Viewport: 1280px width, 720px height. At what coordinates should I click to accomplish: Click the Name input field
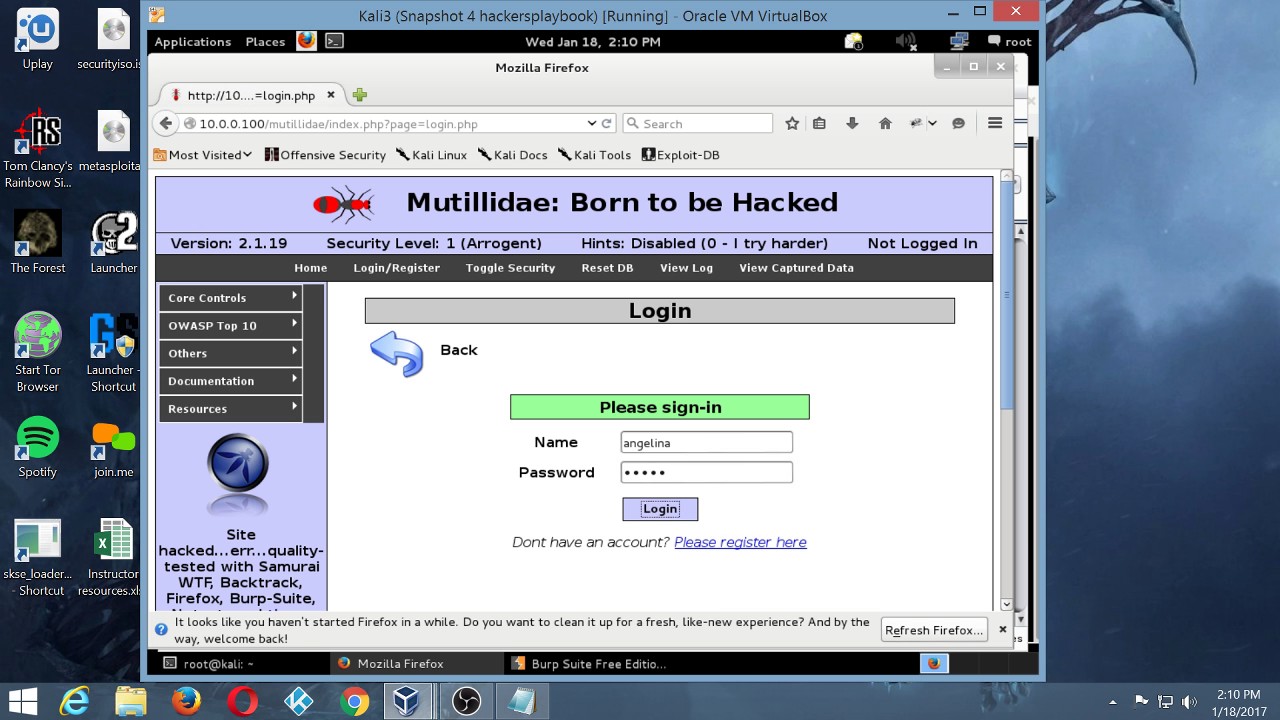click(706, 442)
